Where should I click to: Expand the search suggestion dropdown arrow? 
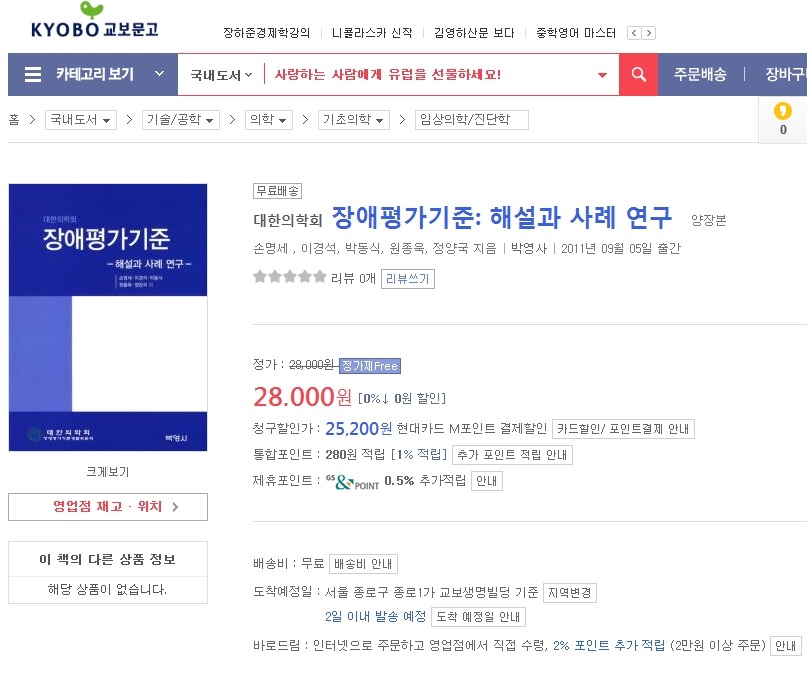[602, 75]
